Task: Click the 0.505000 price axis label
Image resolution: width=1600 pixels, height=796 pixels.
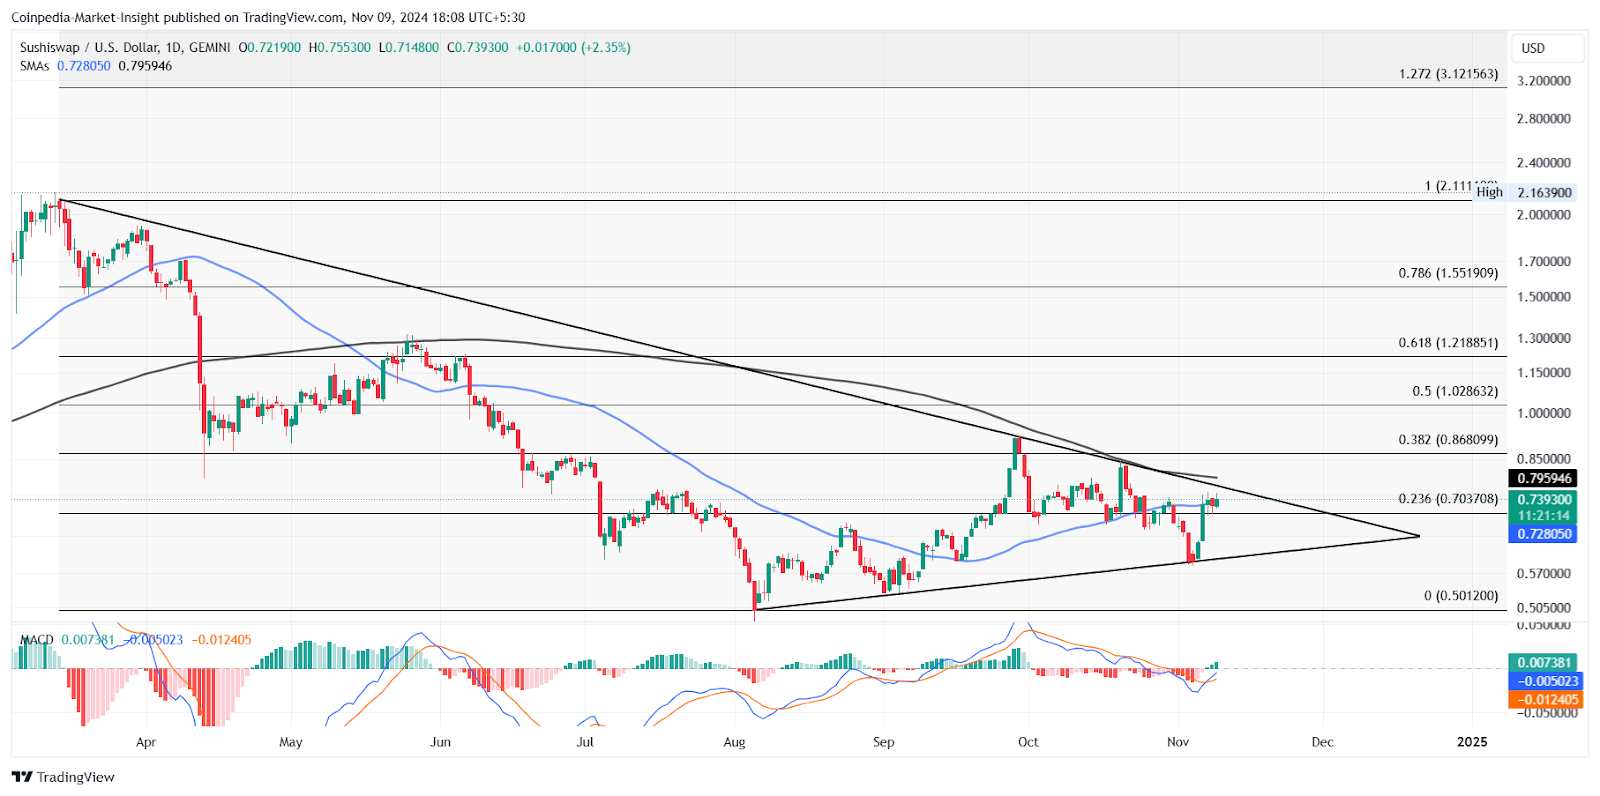Action: click(1544, 608)
